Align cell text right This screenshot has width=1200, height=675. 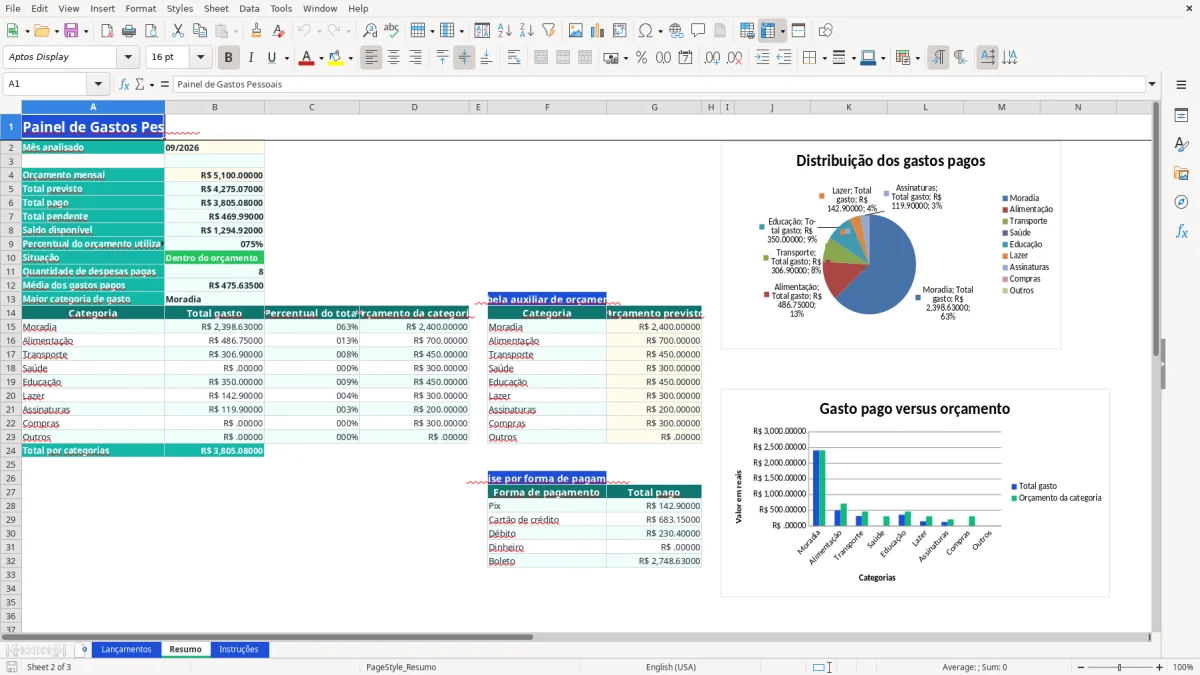pos(415,58)
